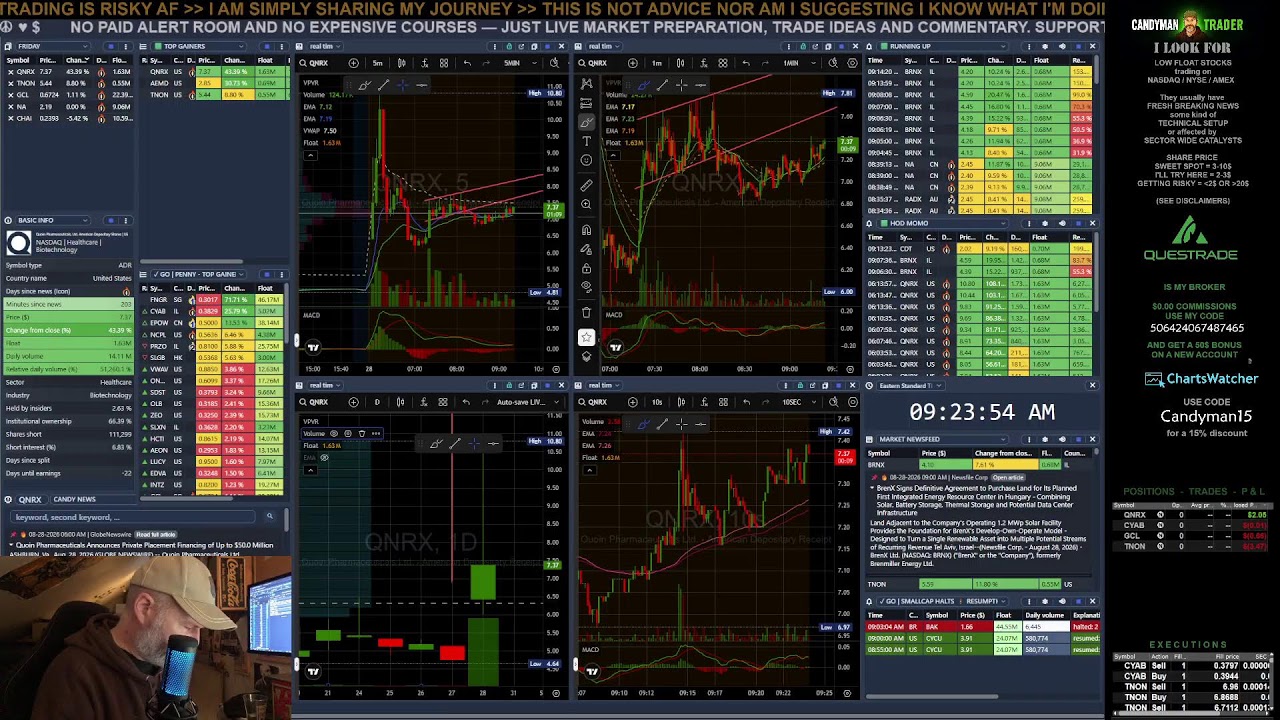Toggle stay-in-drawing-mode pencil-lock icon in 1m chart

pyautogui.click(x=586, y=249)
